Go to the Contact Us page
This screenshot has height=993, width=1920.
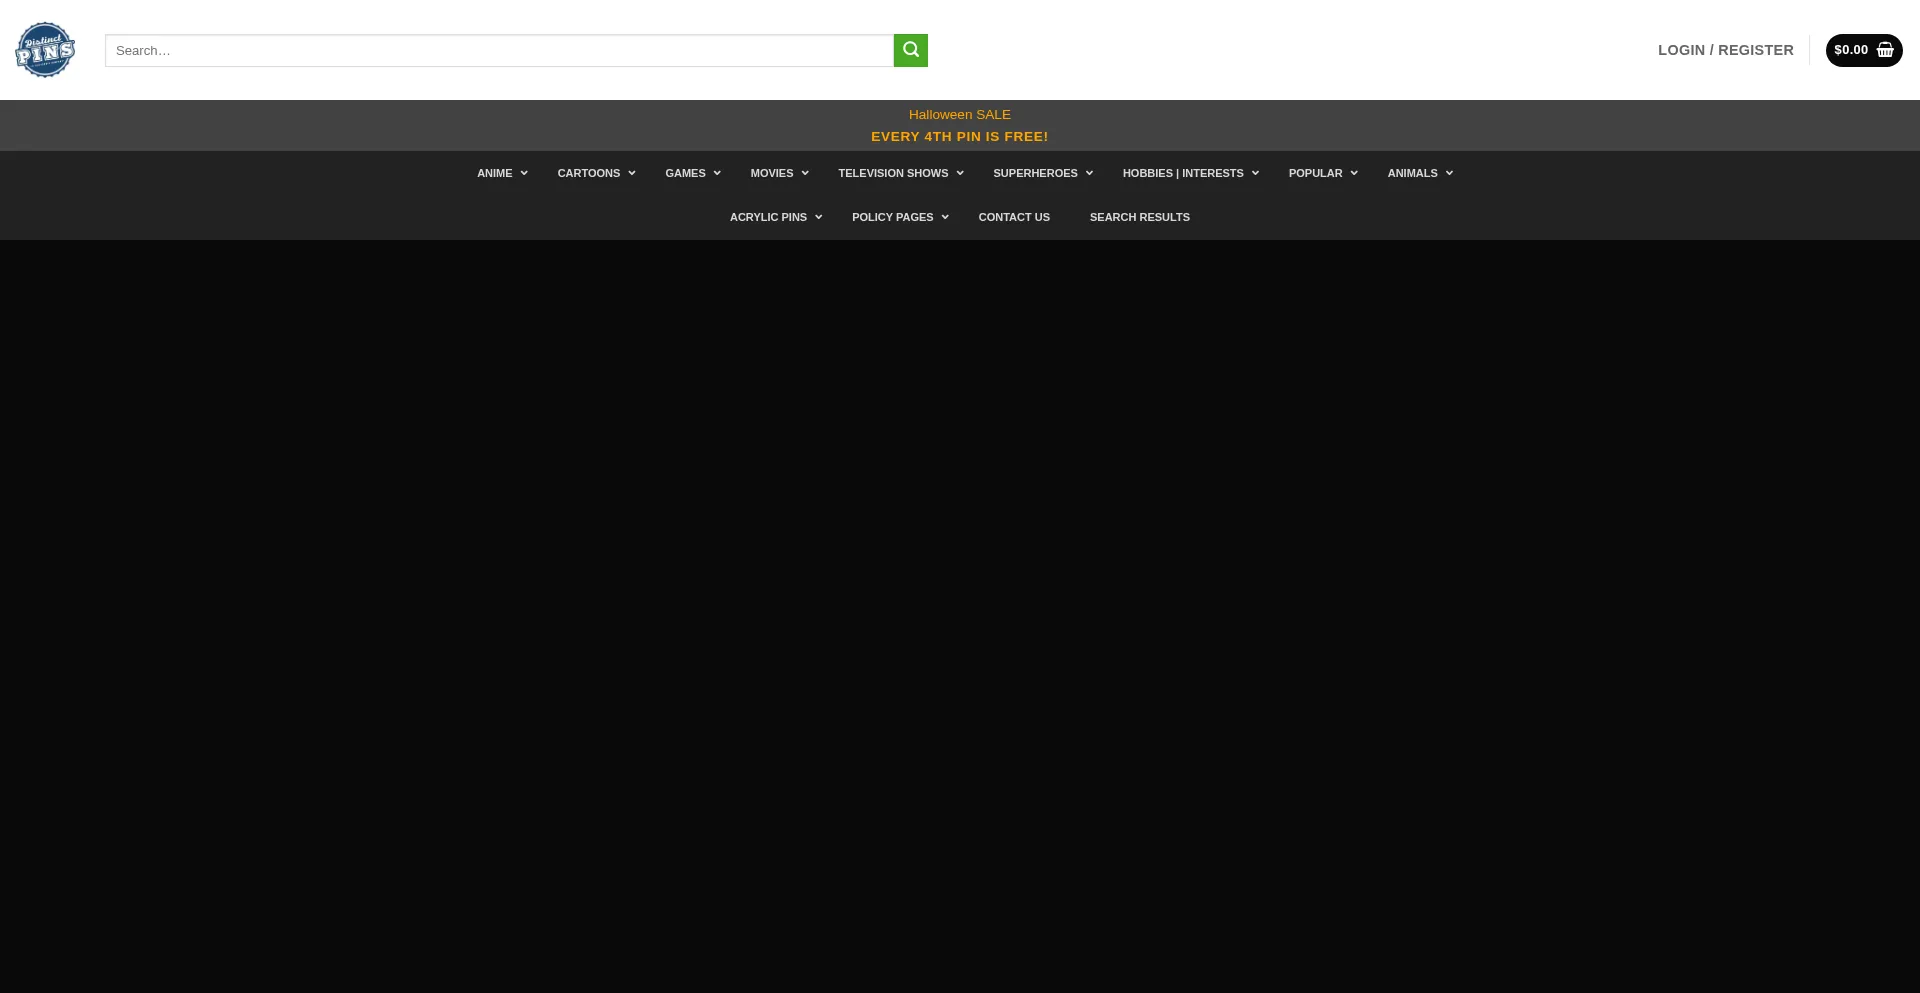click(1014, 217)
